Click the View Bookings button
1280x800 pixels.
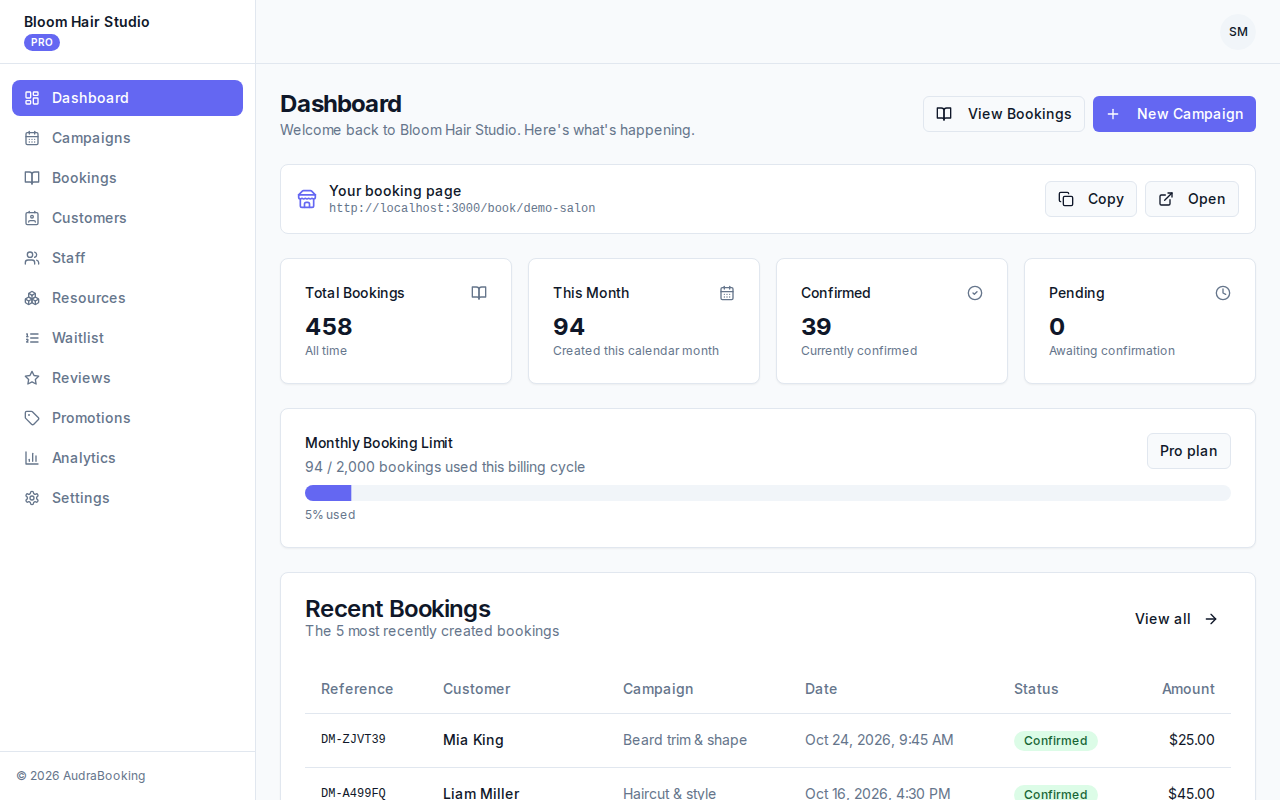click(x=1004, y=114)
